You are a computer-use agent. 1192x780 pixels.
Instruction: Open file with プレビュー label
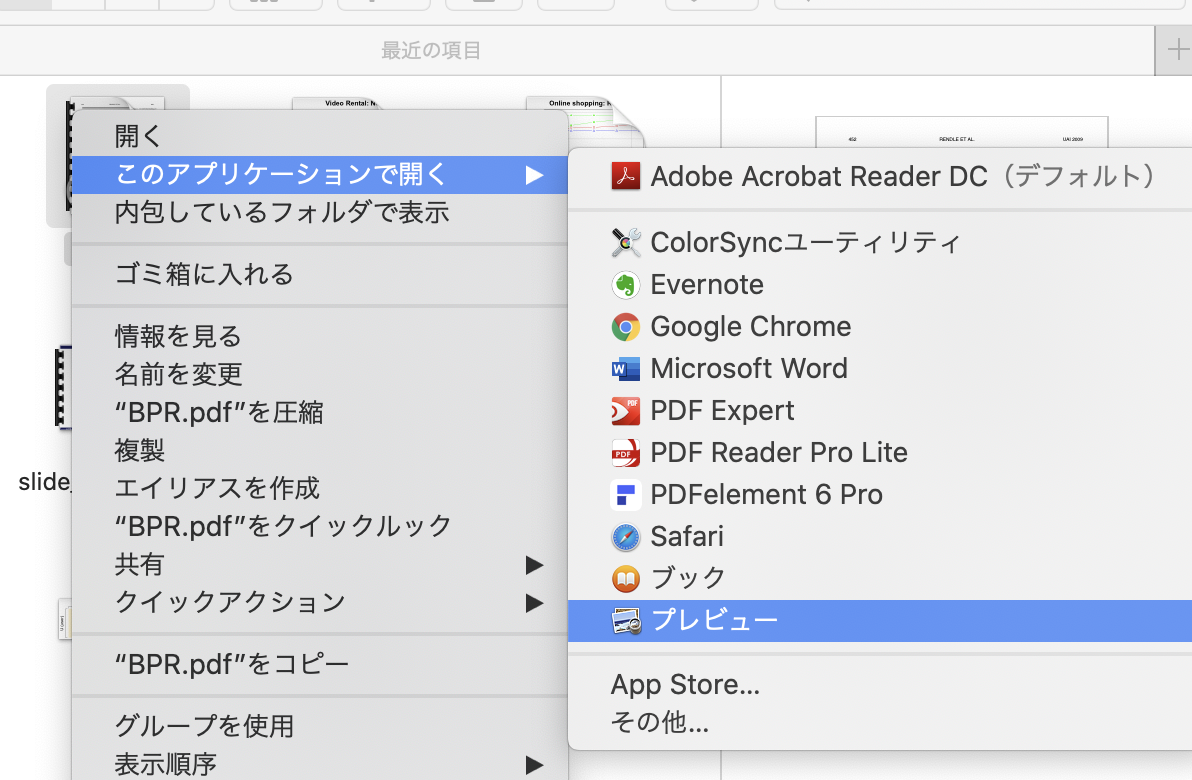click(x=715, y=621)
